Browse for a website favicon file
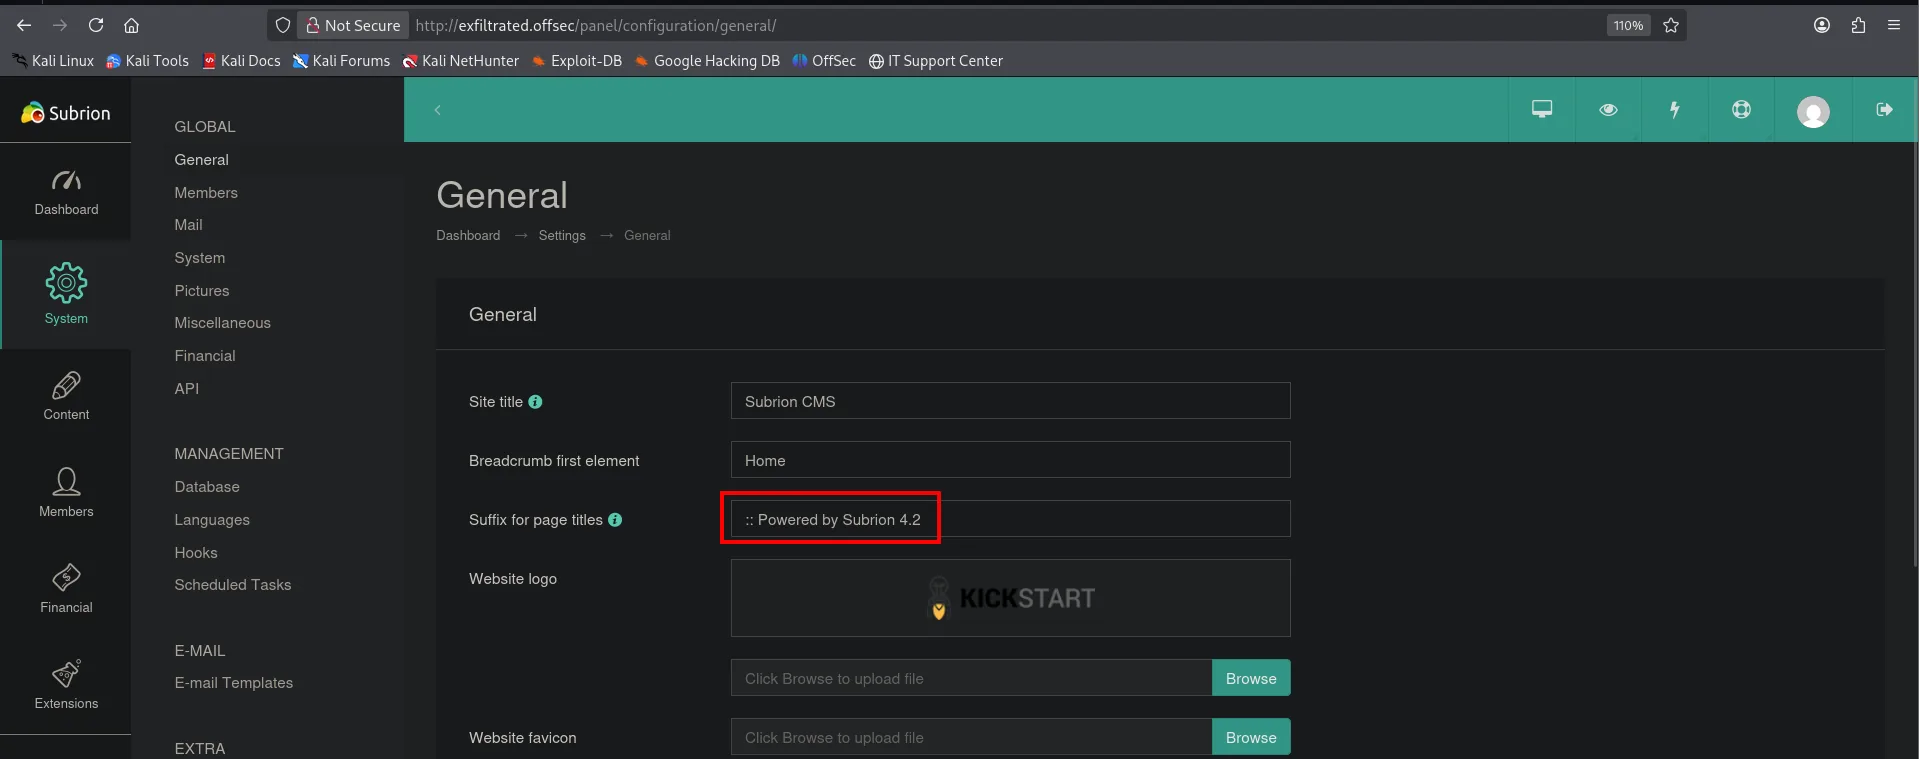Screen dimensions: 1919x759 point(1251,737)
